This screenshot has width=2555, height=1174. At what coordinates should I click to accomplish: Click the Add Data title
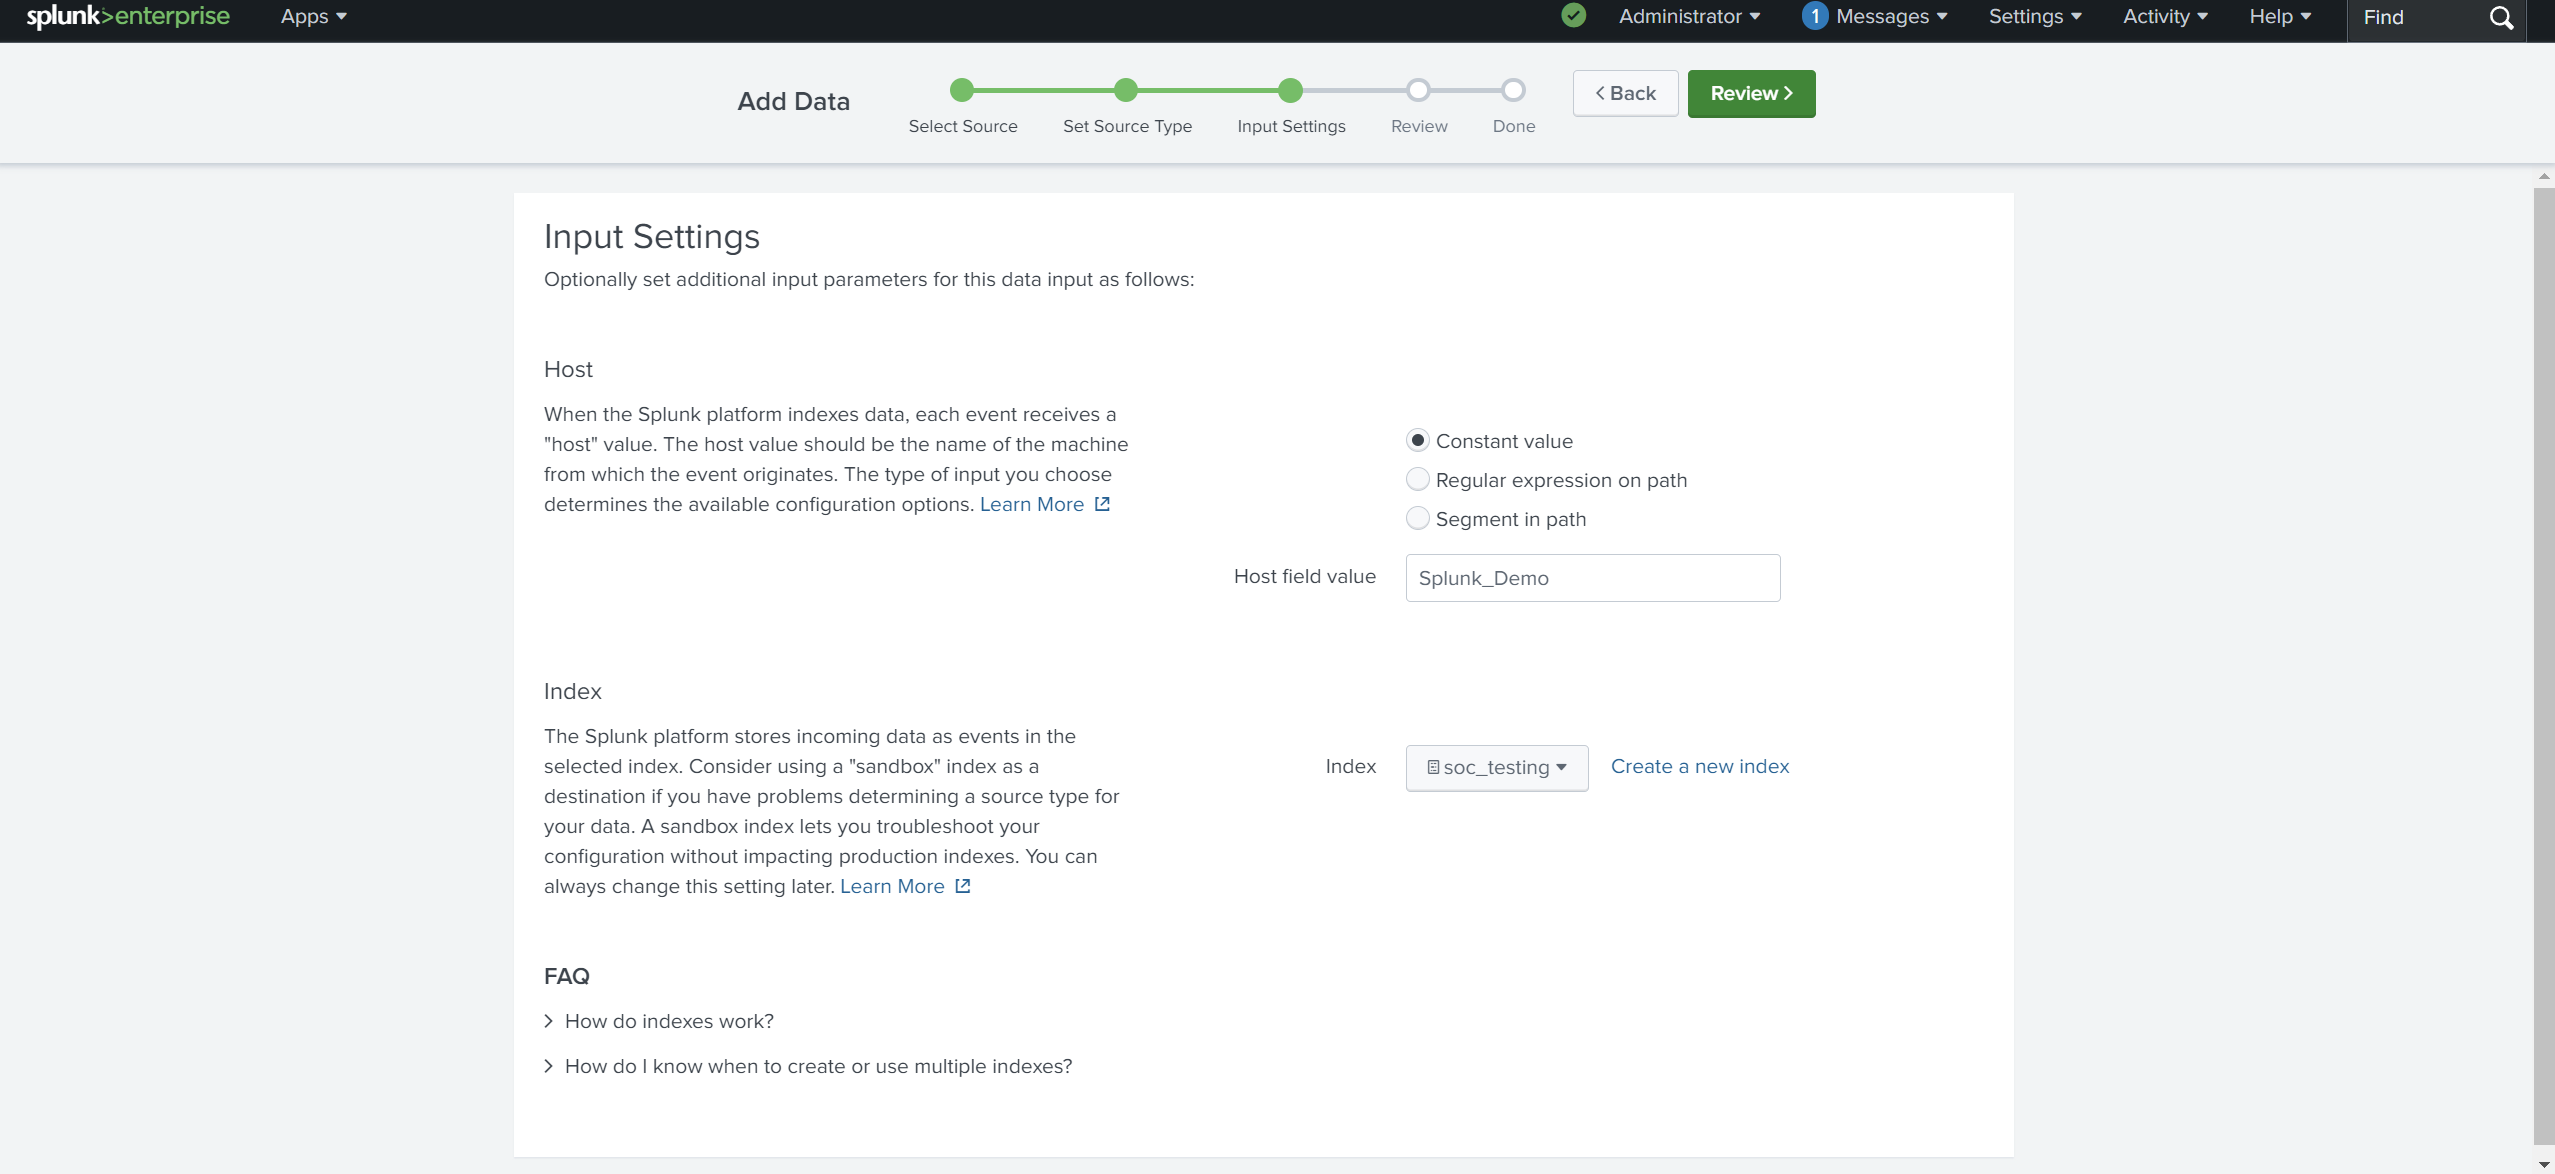(793, 101)
